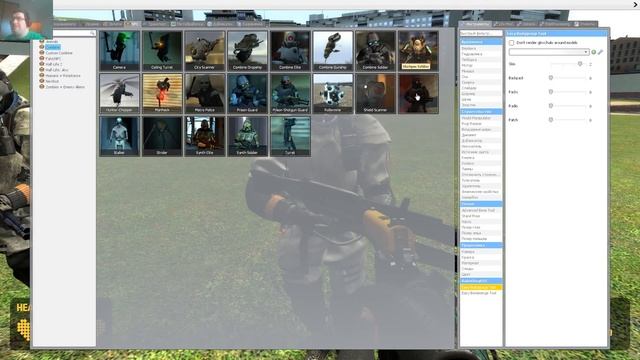Select Humans + Resistance in category tree
Image resolution: width=640 pixels, height=360 pixels.
63,76
